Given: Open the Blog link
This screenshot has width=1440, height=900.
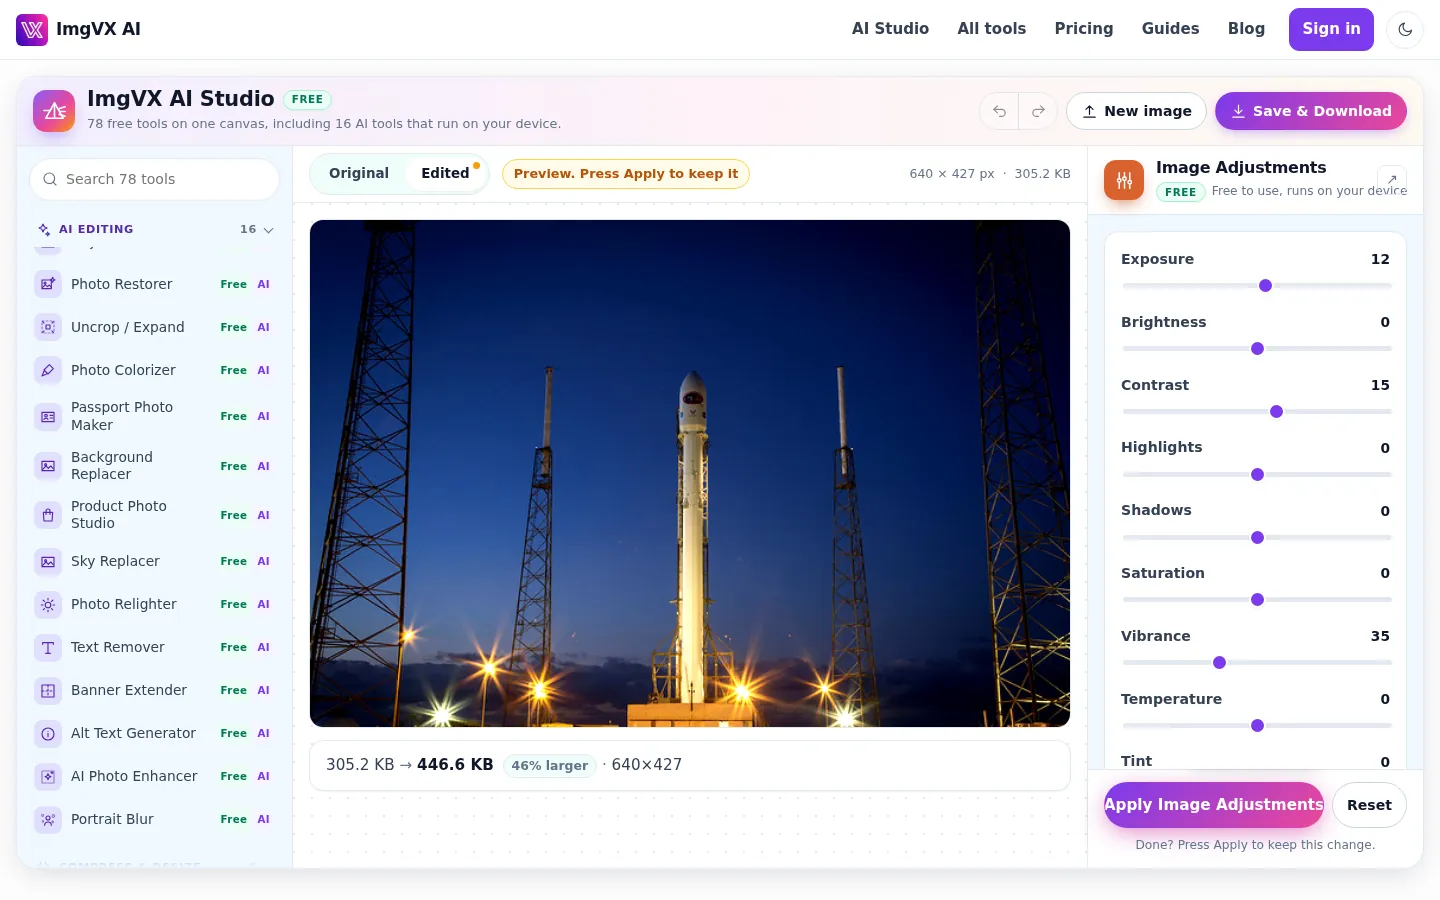Looking at the screenshot, I should pyautogui.click(x=1246, y=29).
